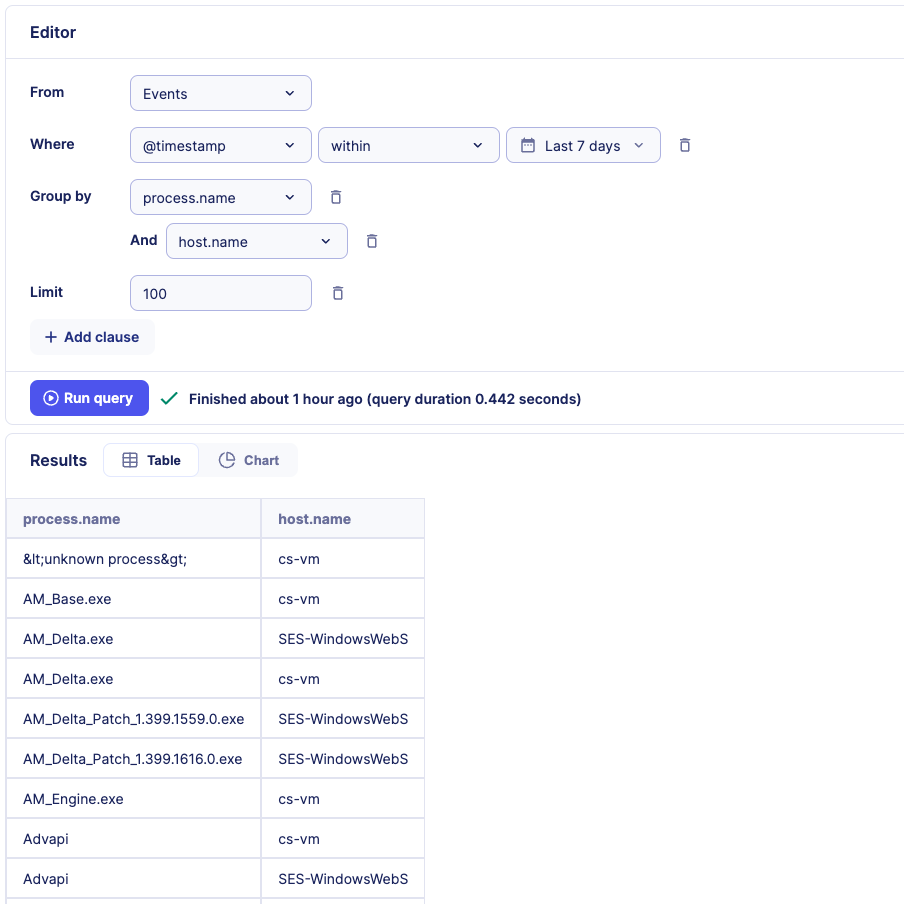Viewport: 904px width, 904px height.
Task: Select the AM_Base.exe cell
Action: click(134, 598)
